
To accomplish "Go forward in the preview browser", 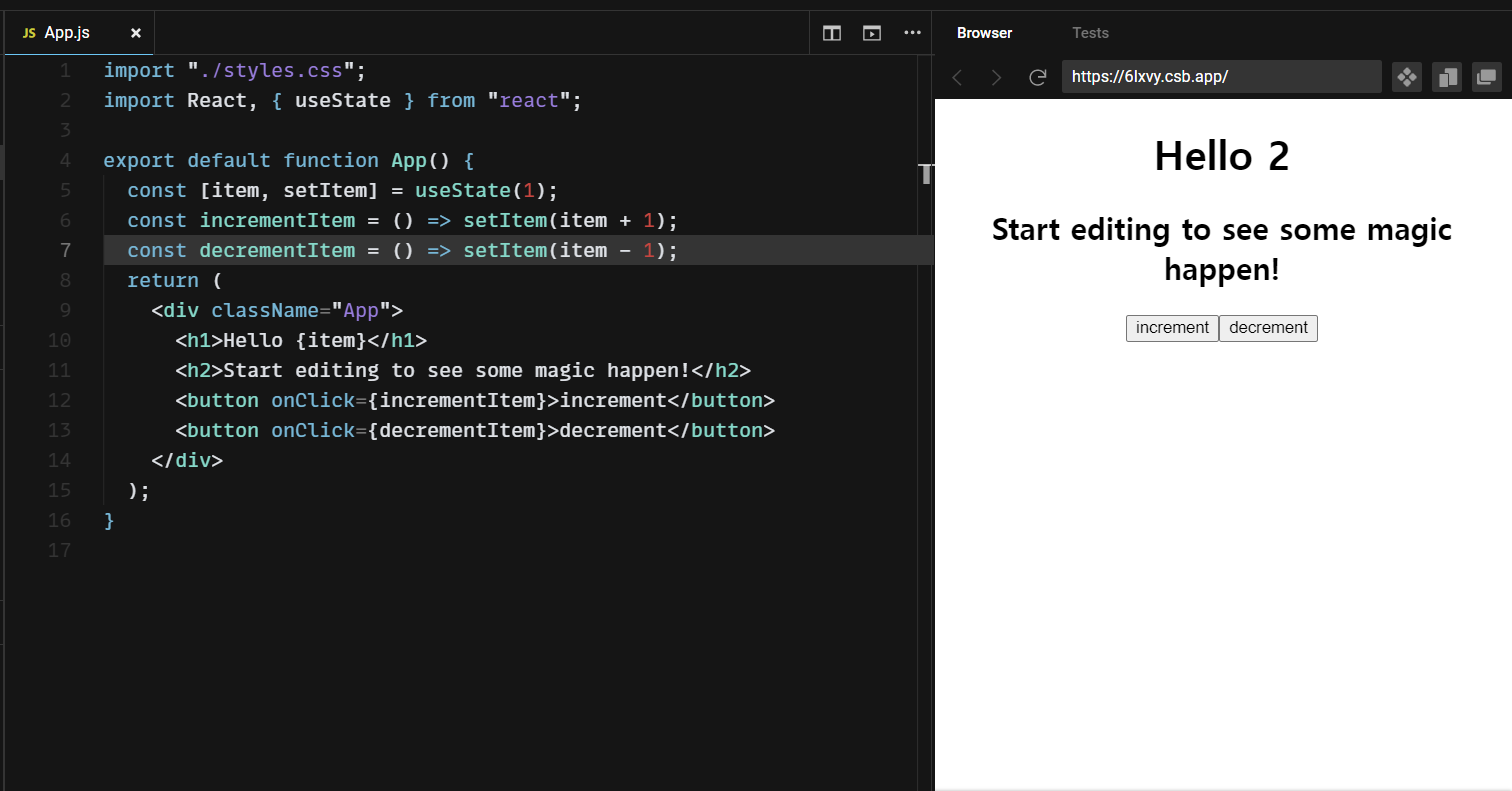I will [996, 77].
